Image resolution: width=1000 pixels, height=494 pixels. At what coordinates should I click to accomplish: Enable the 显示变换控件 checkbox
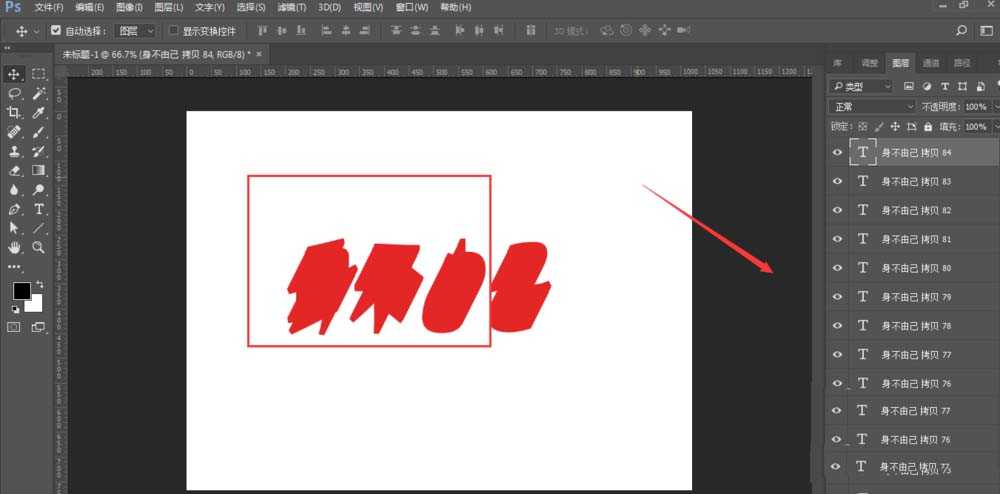174,31
